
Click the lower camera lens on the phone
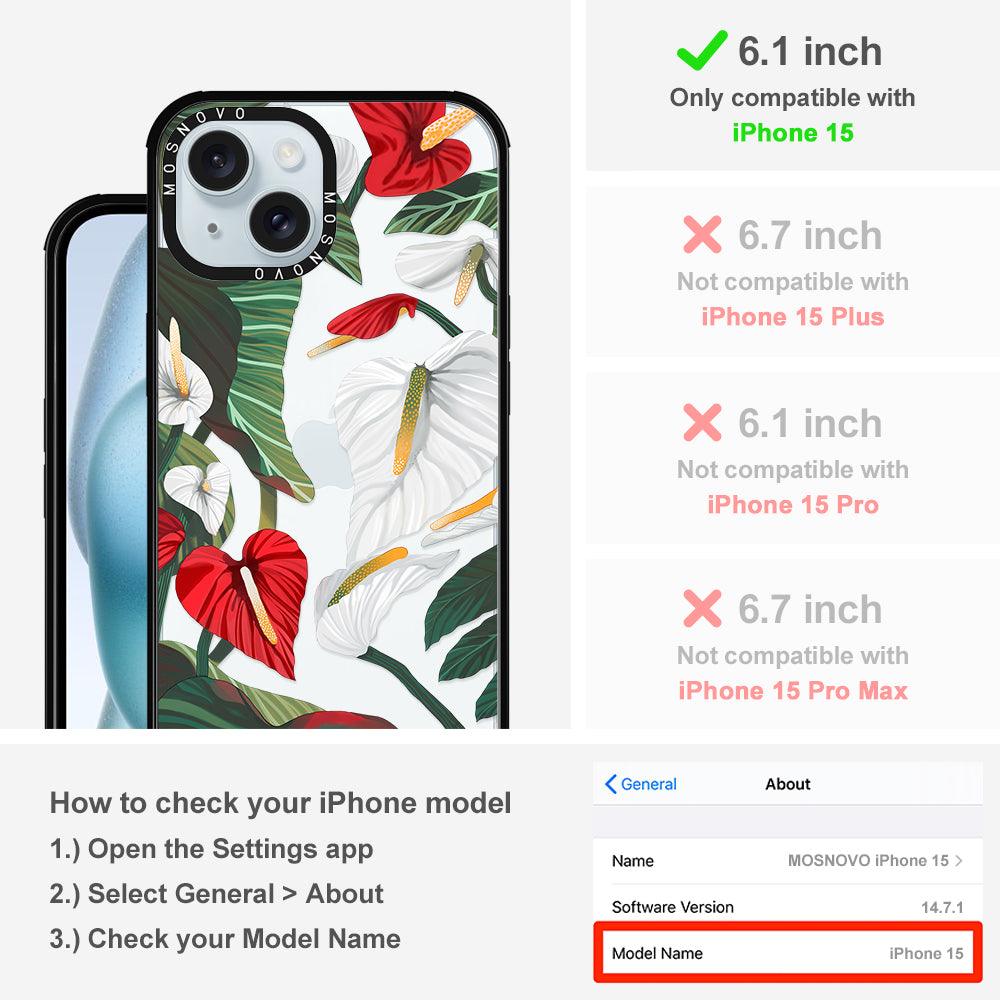tap(277, 221)
